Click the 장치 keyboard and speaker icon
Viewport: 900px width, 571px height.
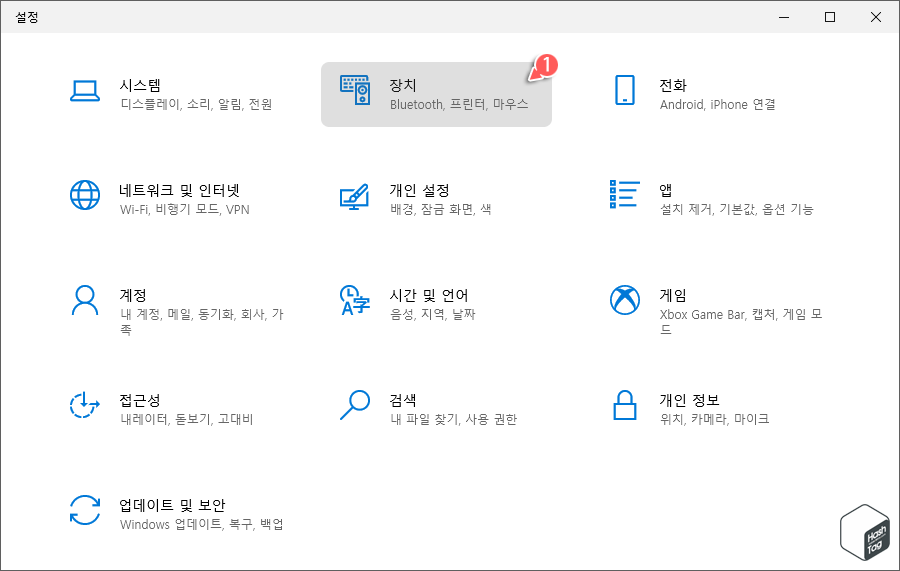[355, 90]
